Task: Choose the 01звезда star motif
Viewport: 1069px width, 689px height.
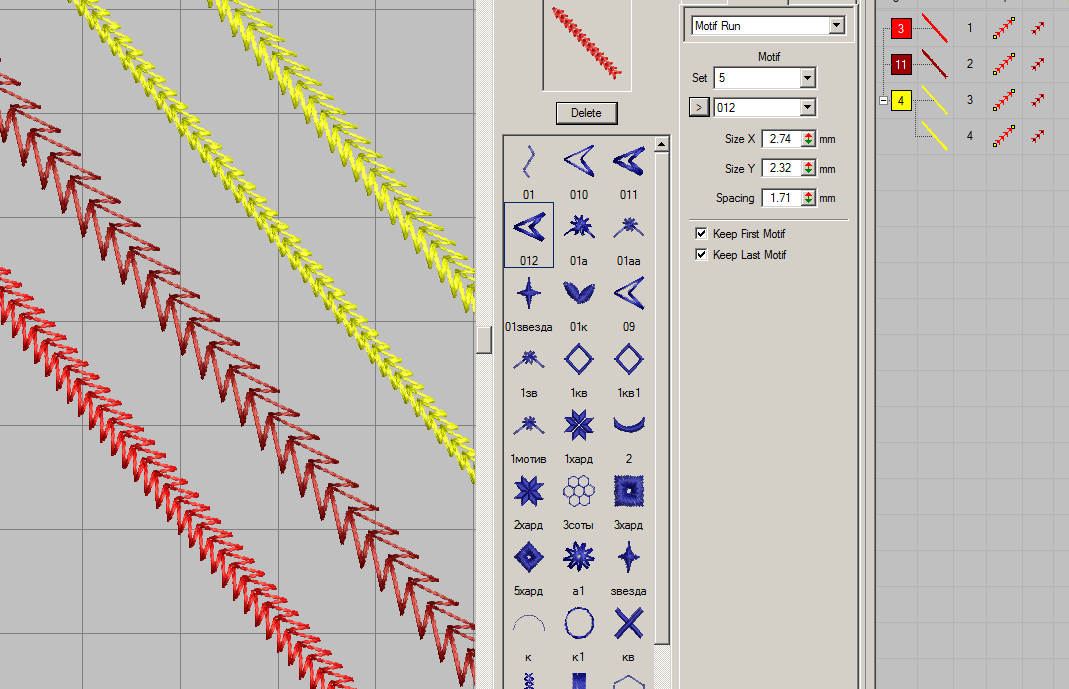Action: (x=528, y=294)
